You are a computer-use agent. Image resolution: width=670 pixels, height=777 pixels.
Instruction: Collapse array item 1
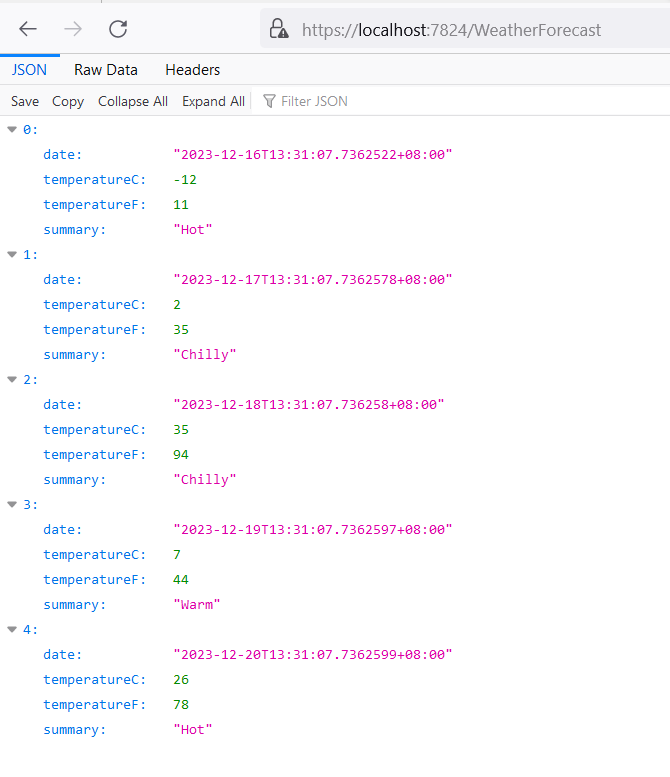pos(12,254)
